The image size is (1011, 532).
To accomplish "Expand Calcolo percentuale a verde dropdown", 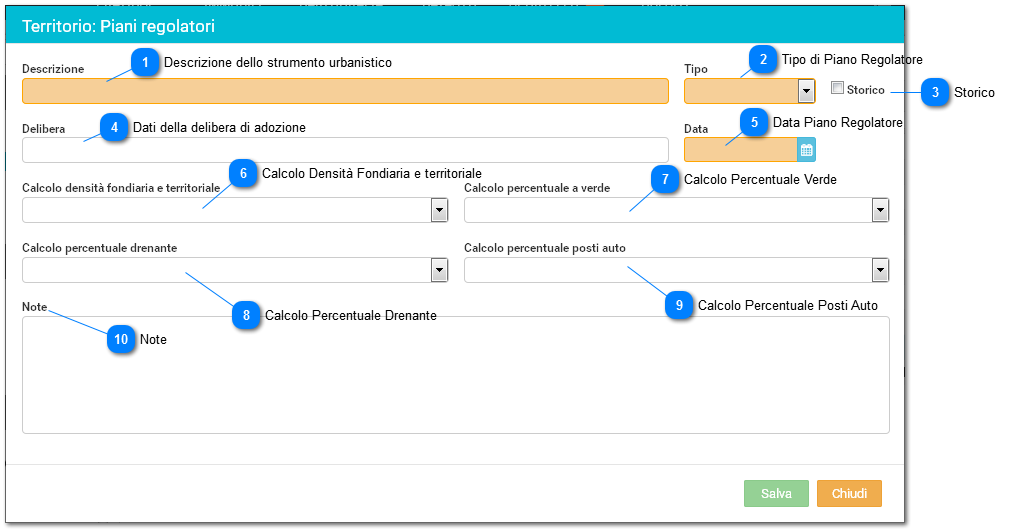I will pos(880,210).
